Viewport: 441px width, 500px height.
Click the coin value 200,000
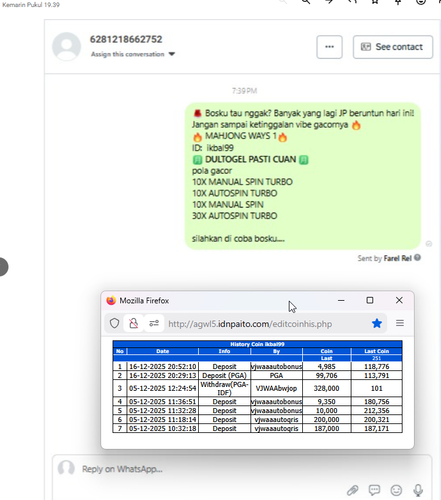pos(326,419)
